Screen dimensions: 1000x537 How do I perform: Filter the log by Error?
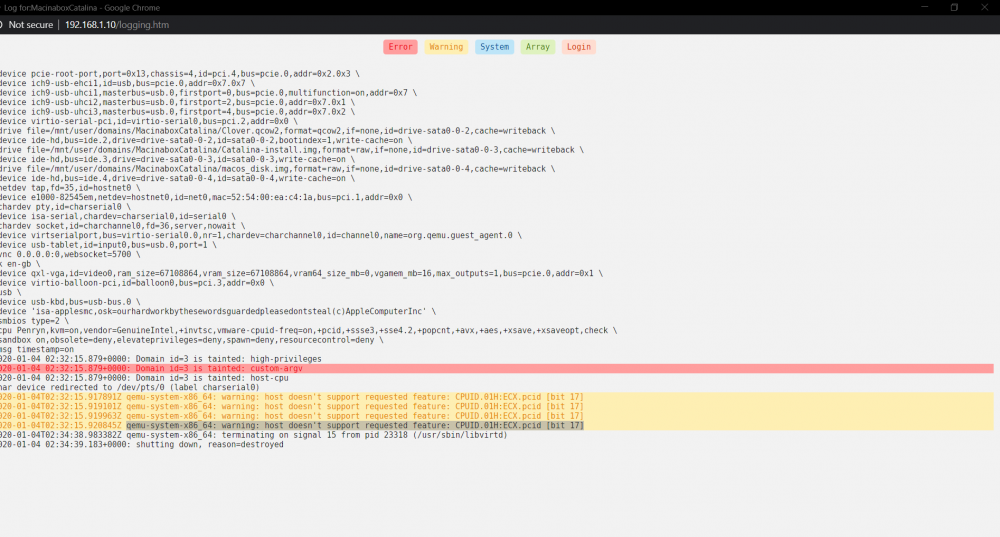pyautogui.click(x=400, y=47)
